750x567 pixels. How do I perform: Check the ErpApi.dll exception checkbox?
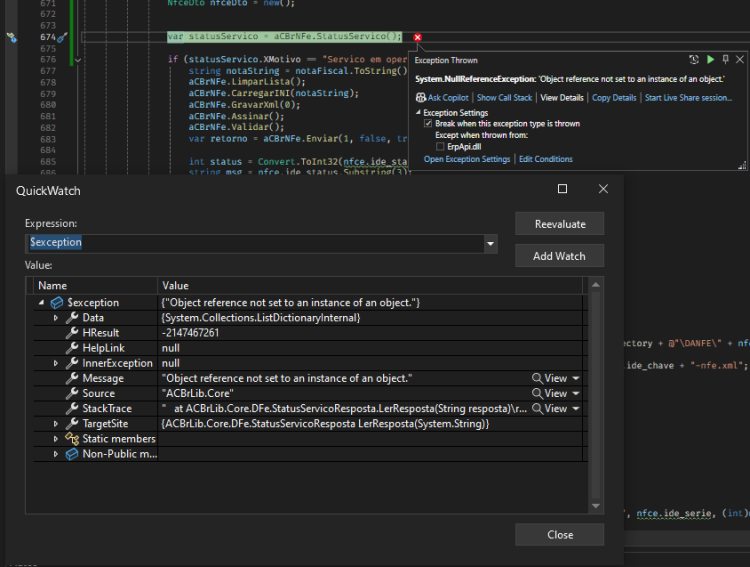pyautogui.click(x=440, y=146)
